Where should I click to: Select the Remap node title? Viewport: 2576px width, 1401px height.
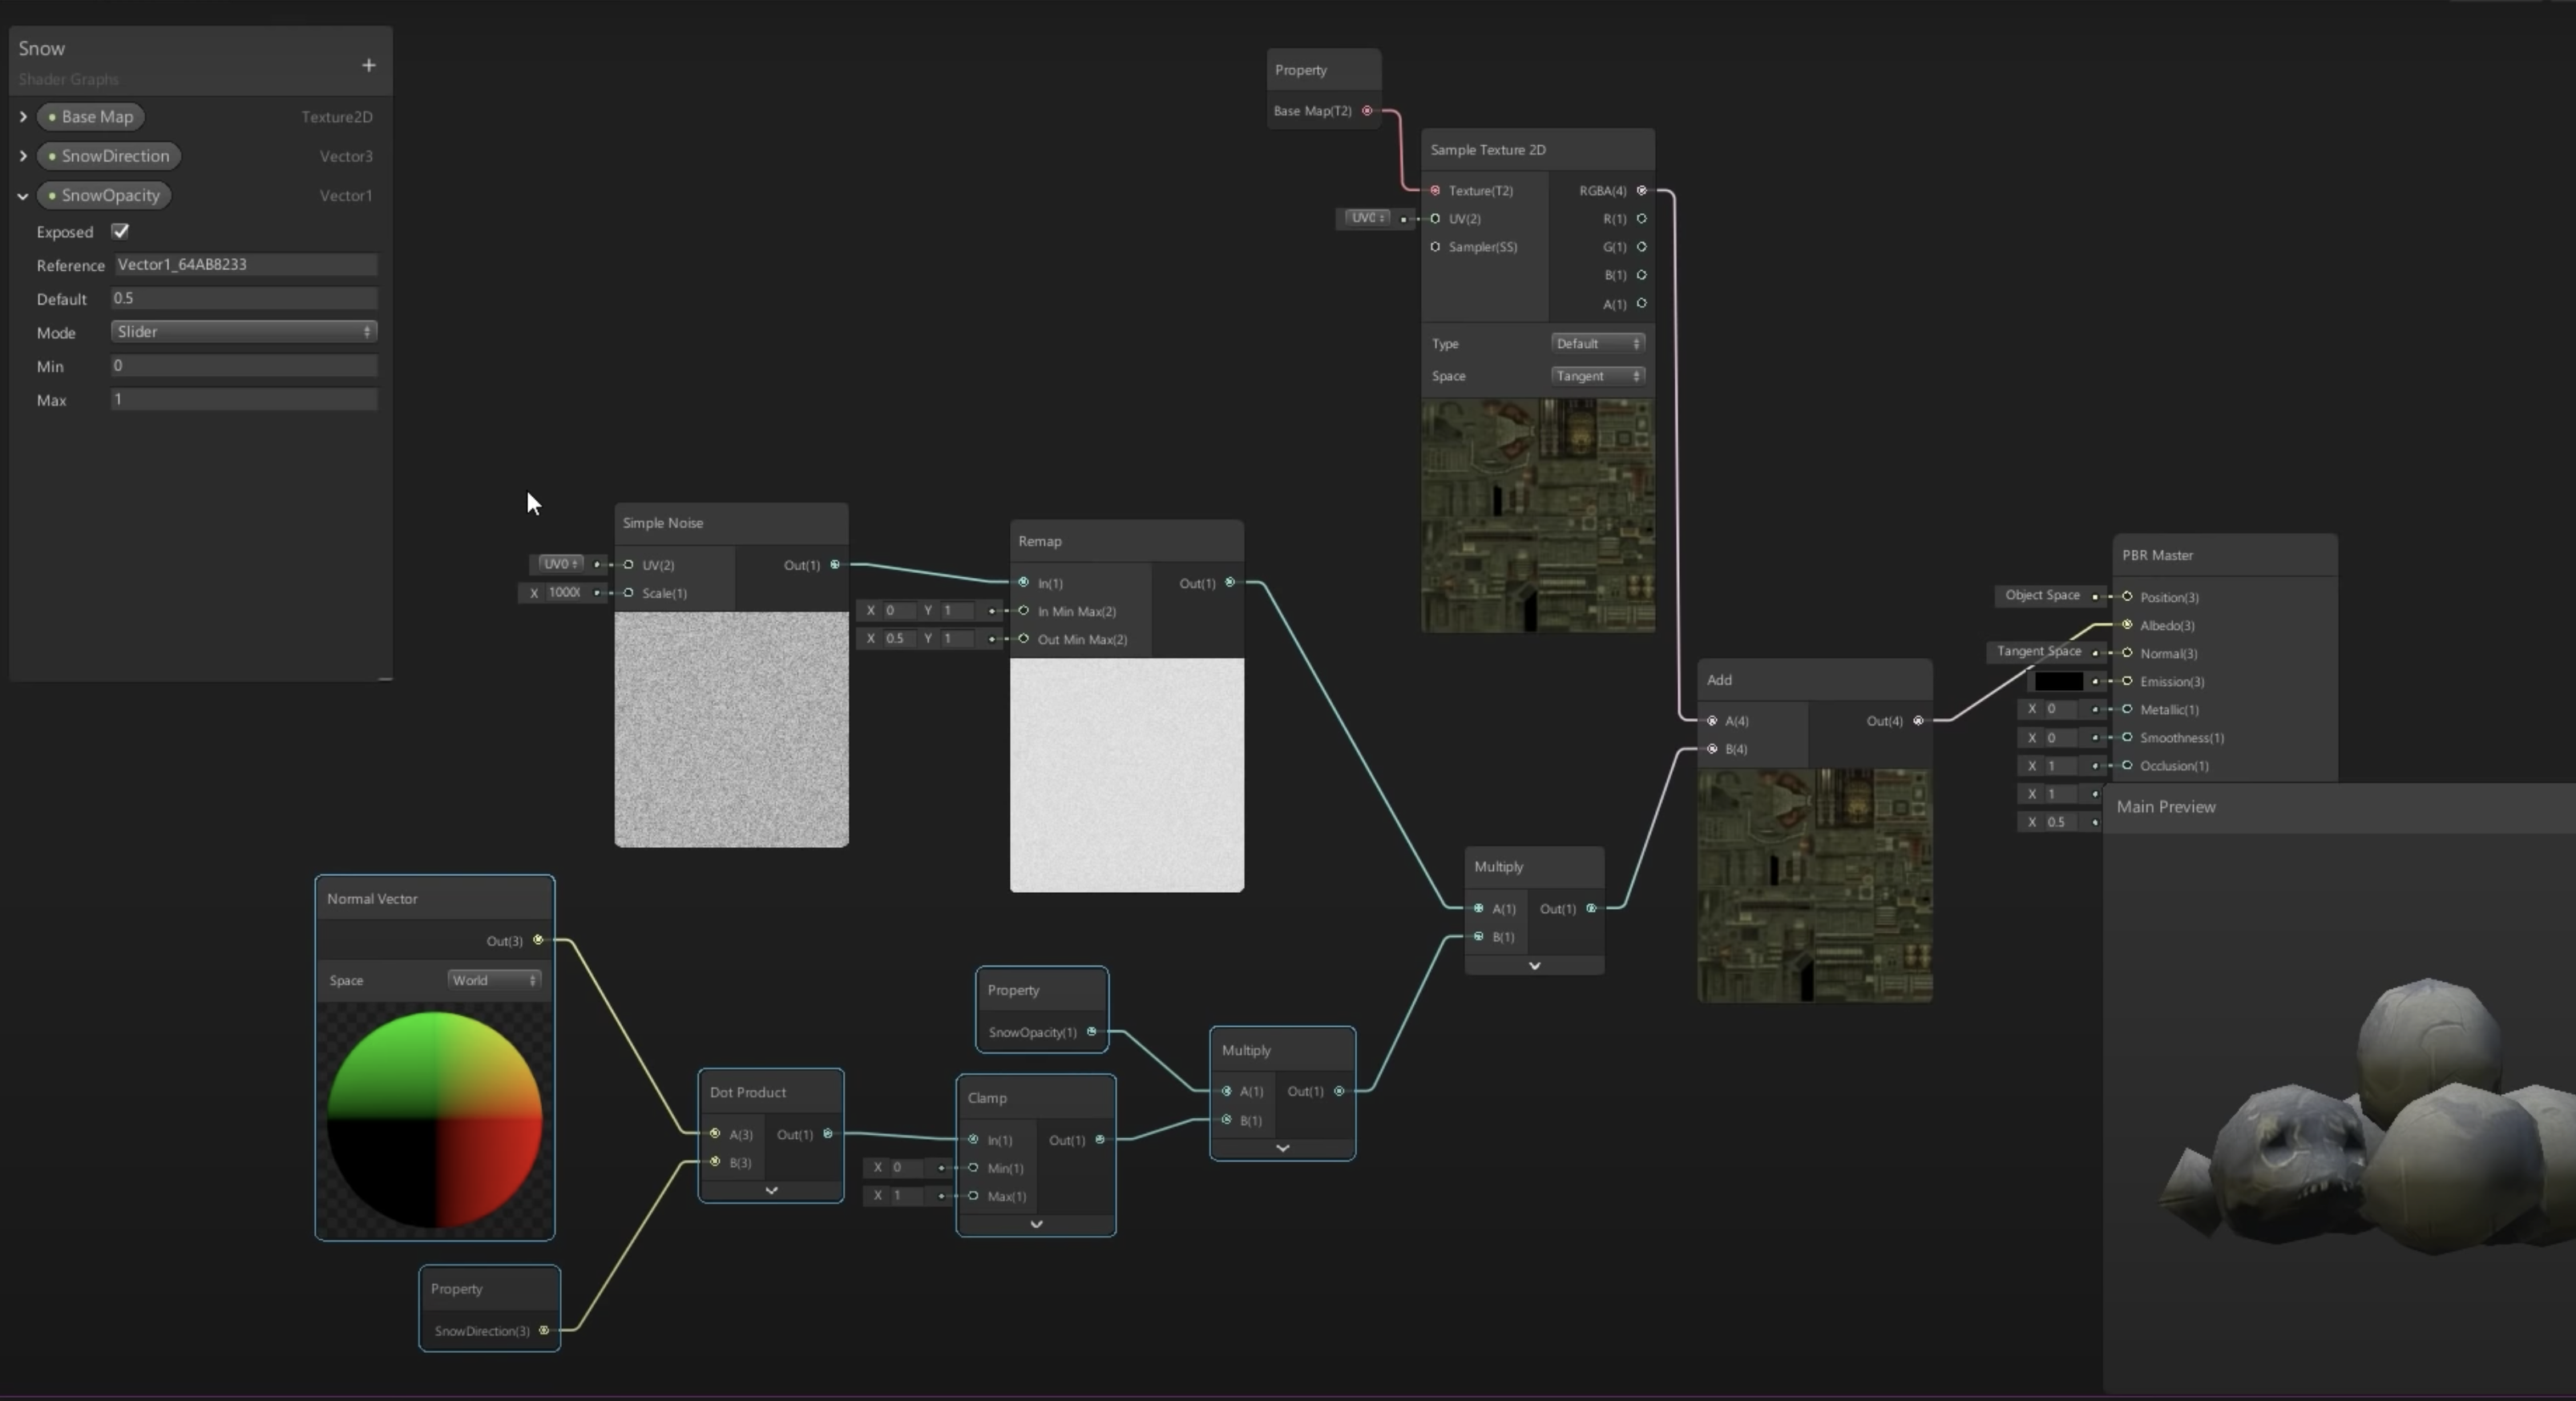[x=1040, y=541]
